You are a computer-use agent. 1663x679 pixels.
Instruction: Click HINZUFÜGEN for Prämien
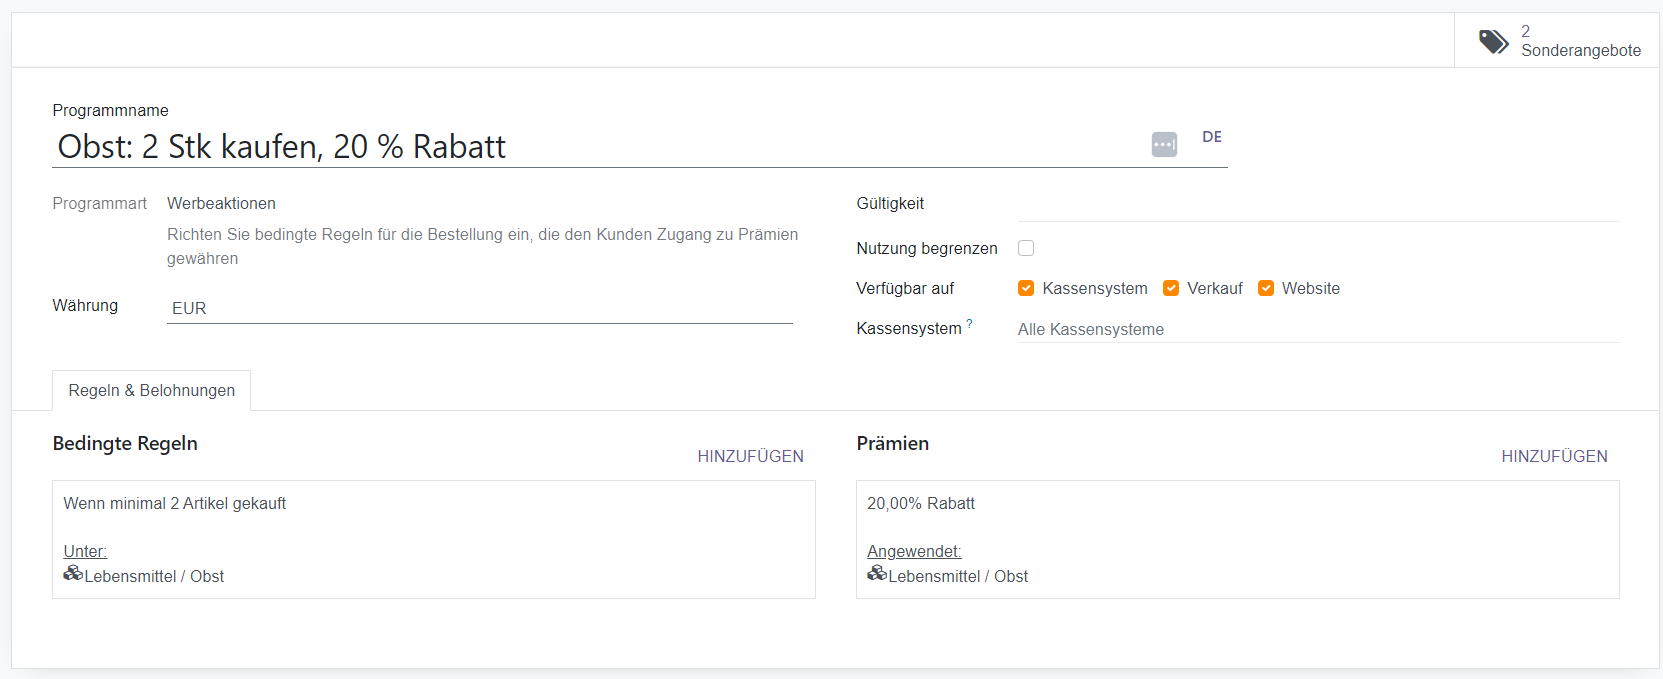pos(1554,456)
